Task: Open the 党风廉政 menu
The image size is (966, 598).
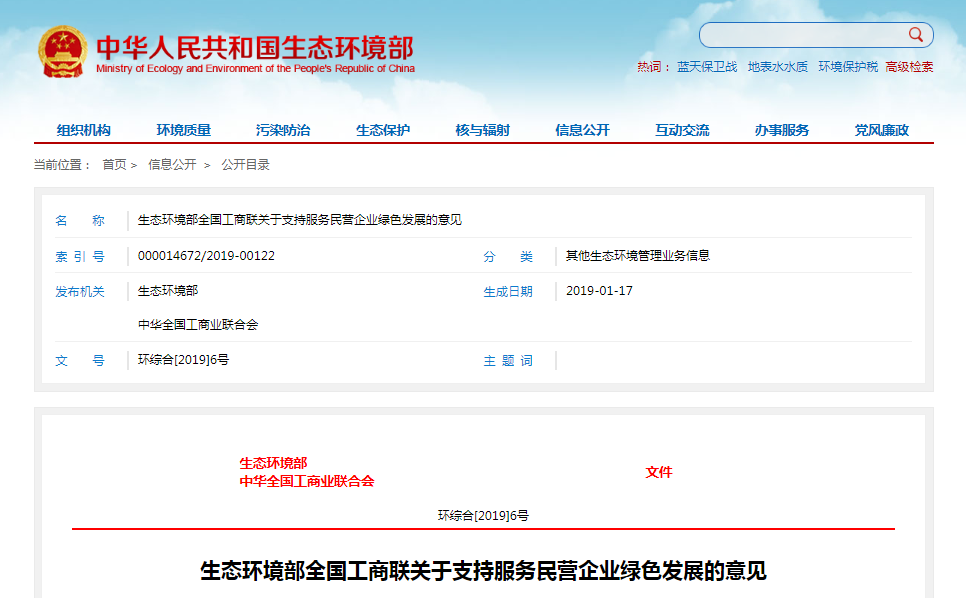Action: (x=882, y=130)
